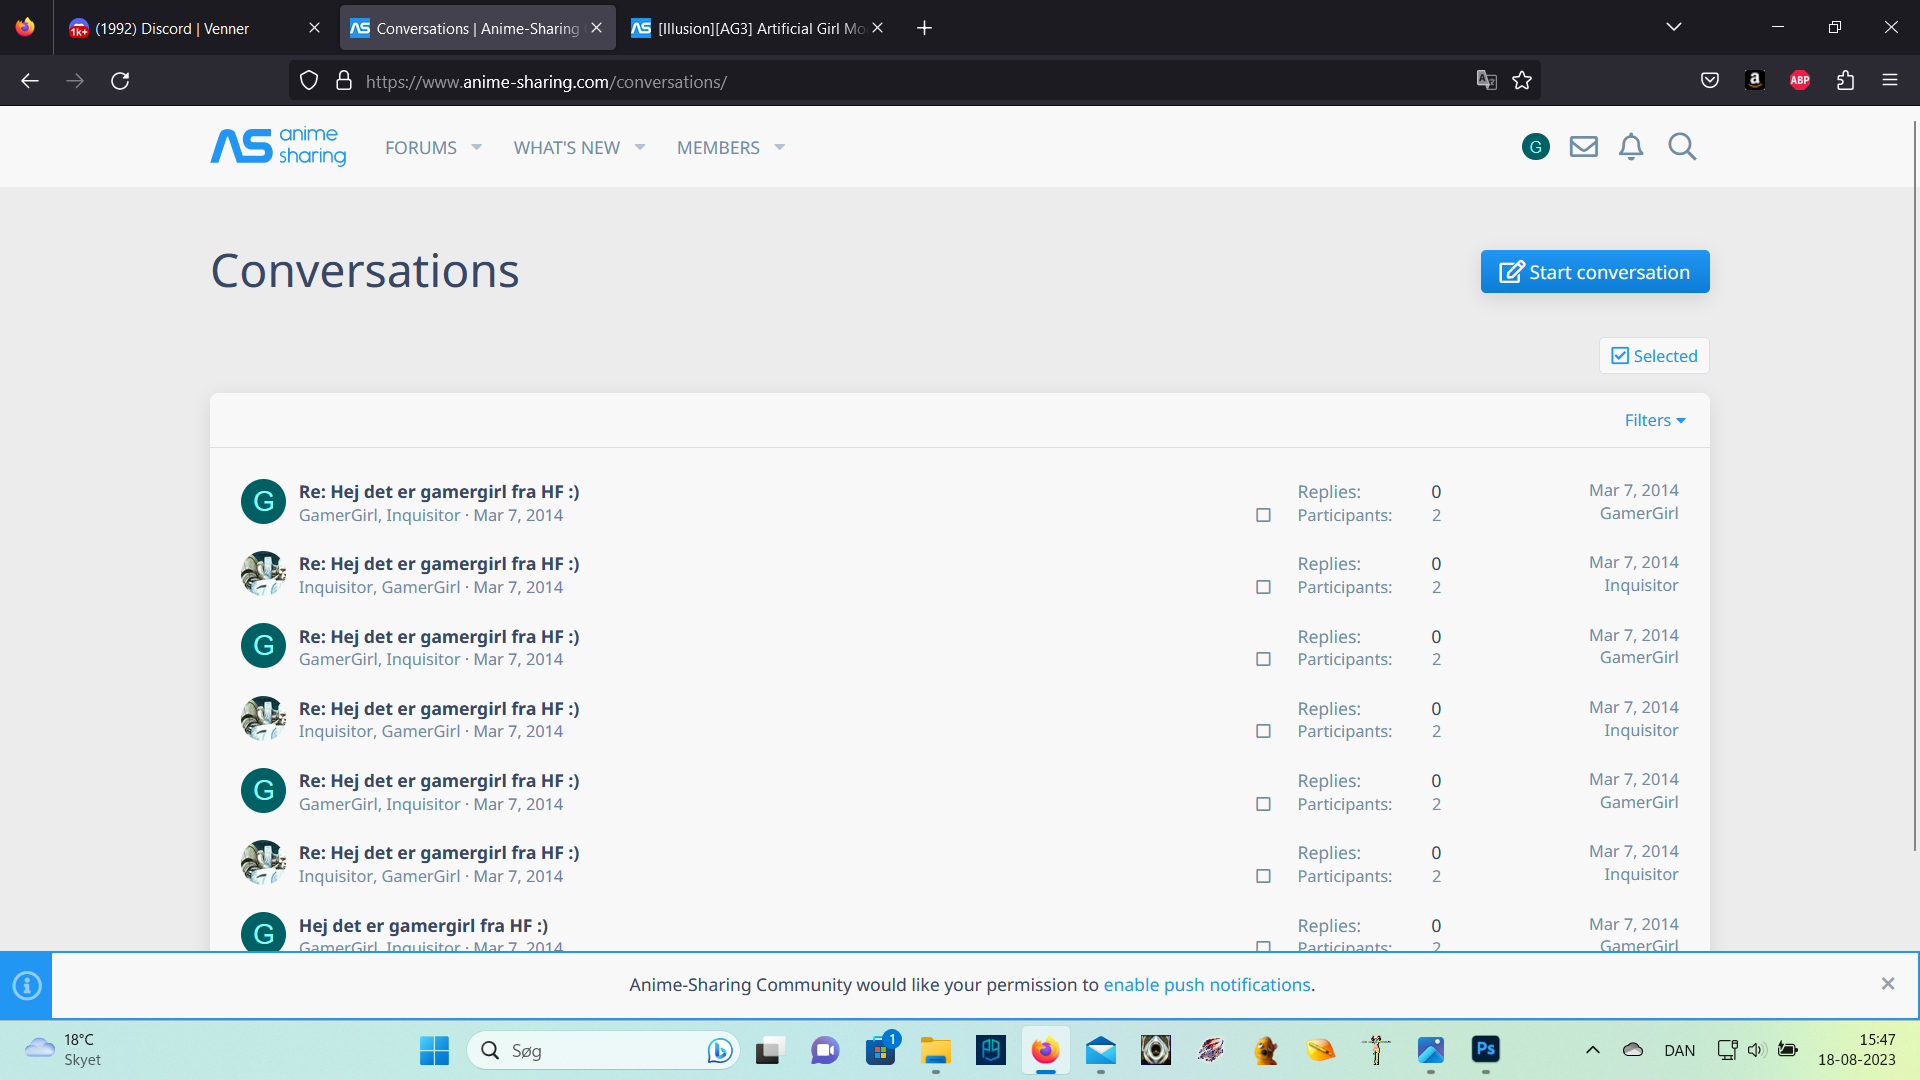
Task: Click the enable push notifications link
Action: point(1206,985)
